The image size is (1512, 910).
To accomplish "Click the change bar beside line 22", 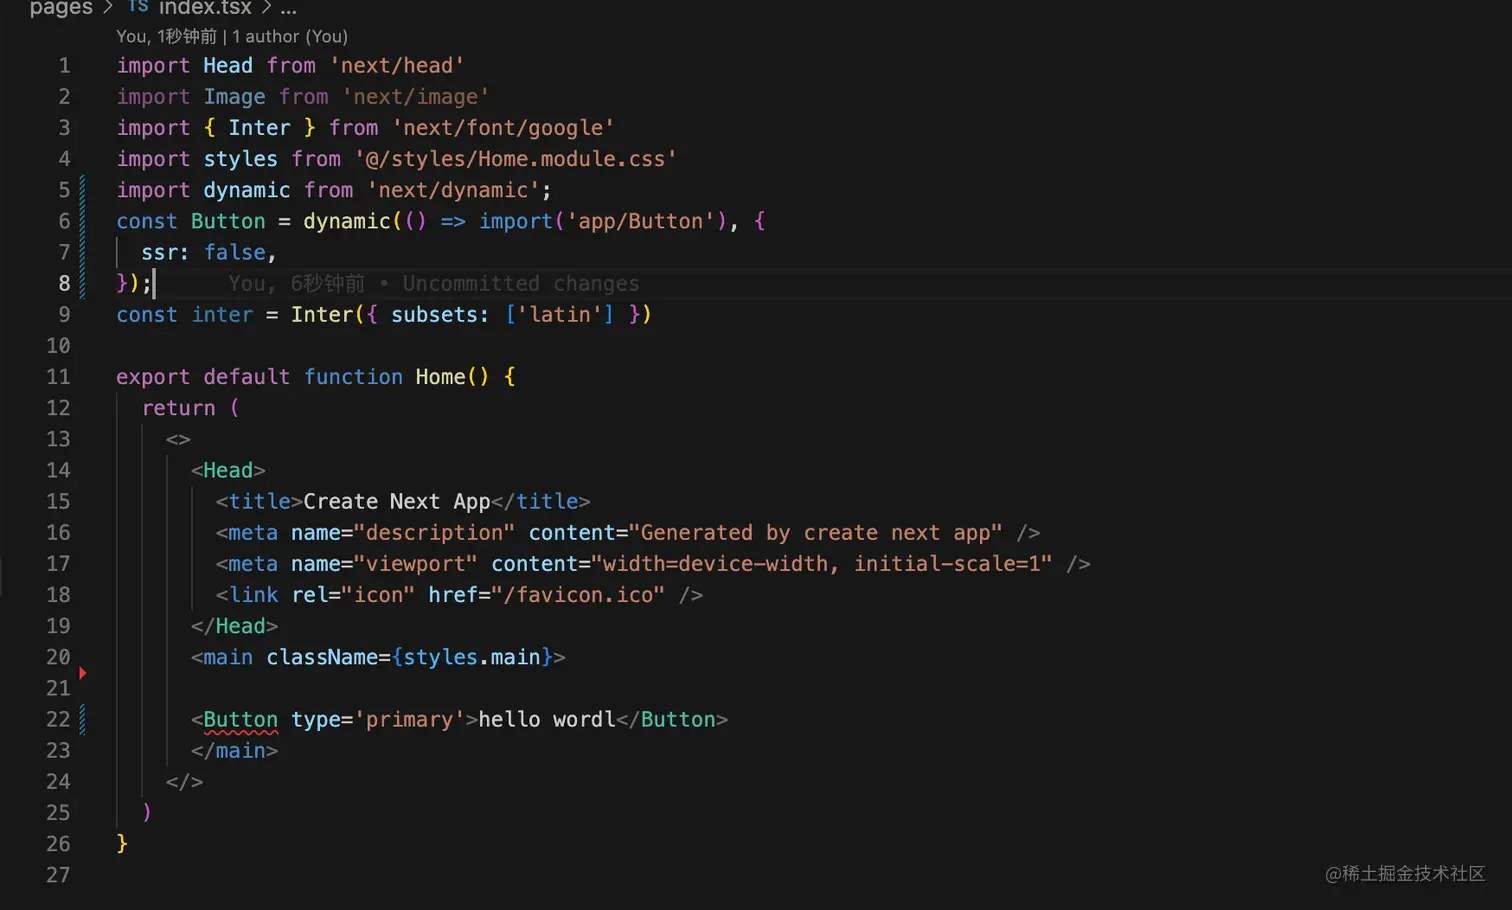I will [x=82, y=719].
